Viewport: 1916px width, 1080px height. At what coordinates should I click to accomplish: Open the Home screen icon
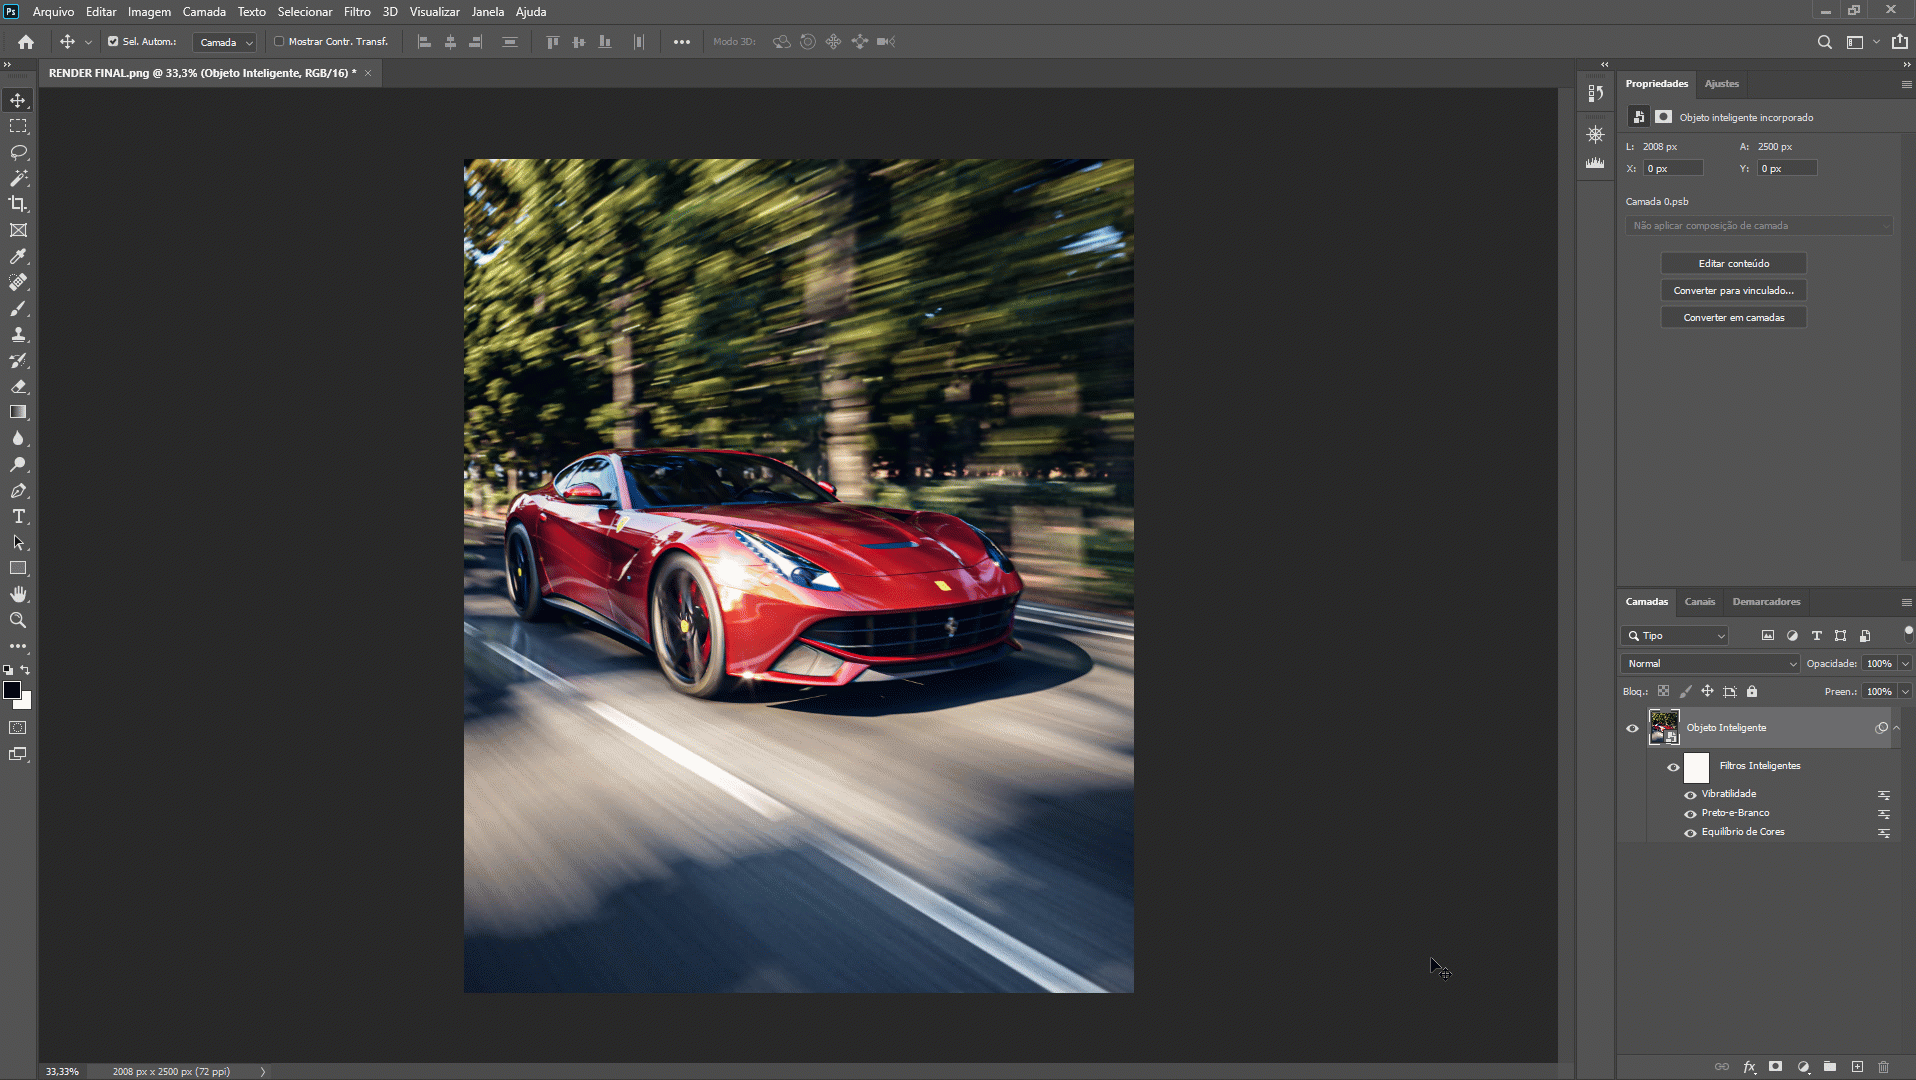(x=26, y=42)
